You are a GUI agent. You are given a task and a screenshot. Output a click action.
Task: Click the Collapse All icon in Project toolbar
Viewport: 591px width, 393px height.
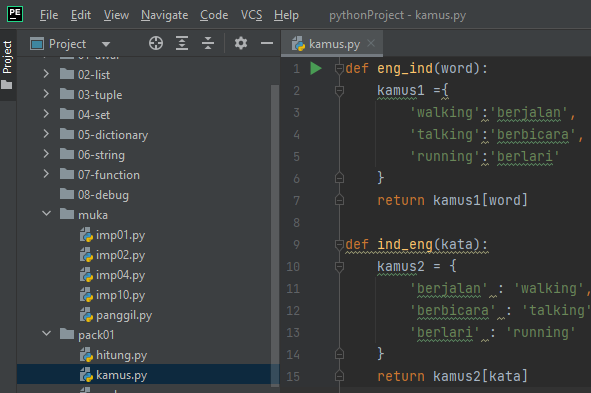[x=208, y=43]
